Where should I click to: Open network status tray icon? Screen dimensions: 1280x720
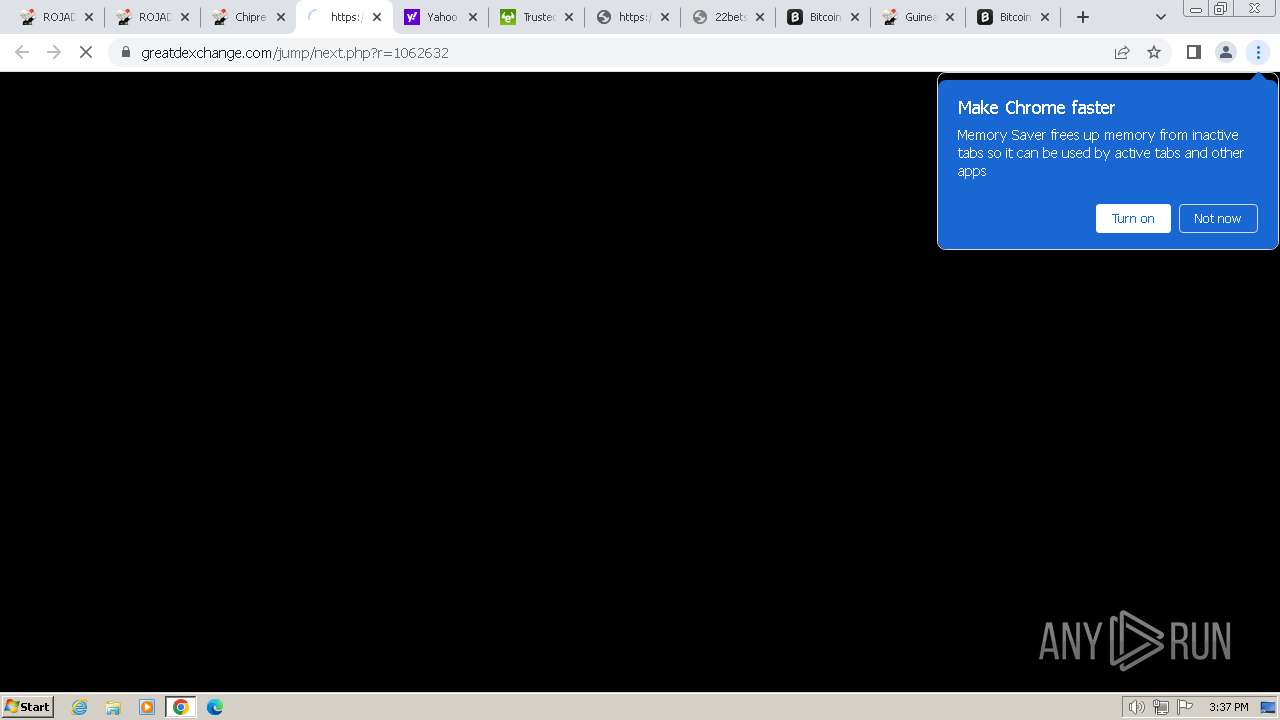click(1160, 707)
